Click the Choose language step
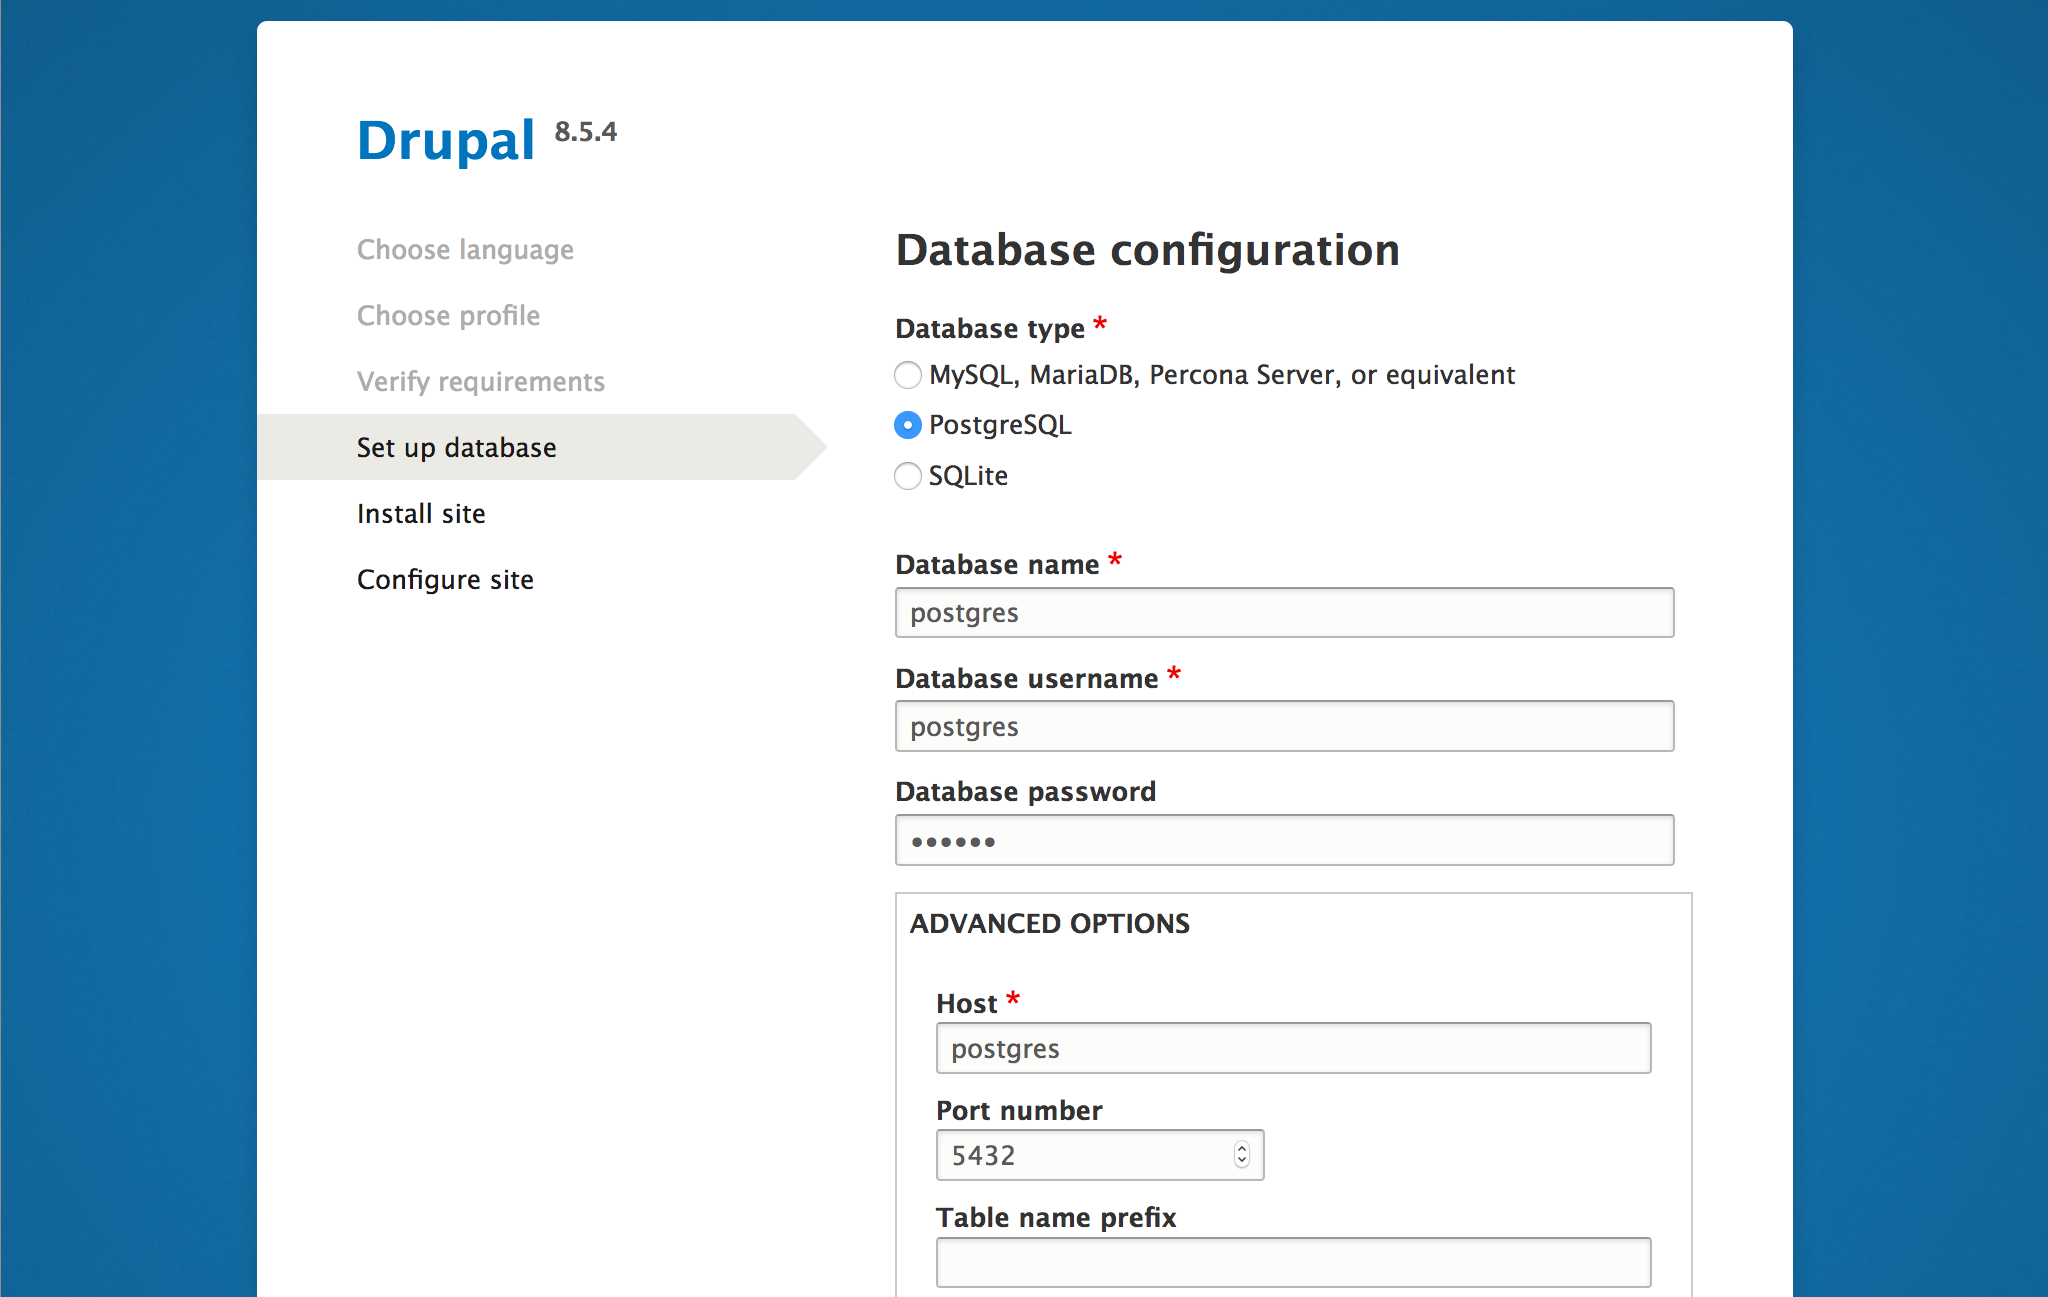 tap(466, 248)
